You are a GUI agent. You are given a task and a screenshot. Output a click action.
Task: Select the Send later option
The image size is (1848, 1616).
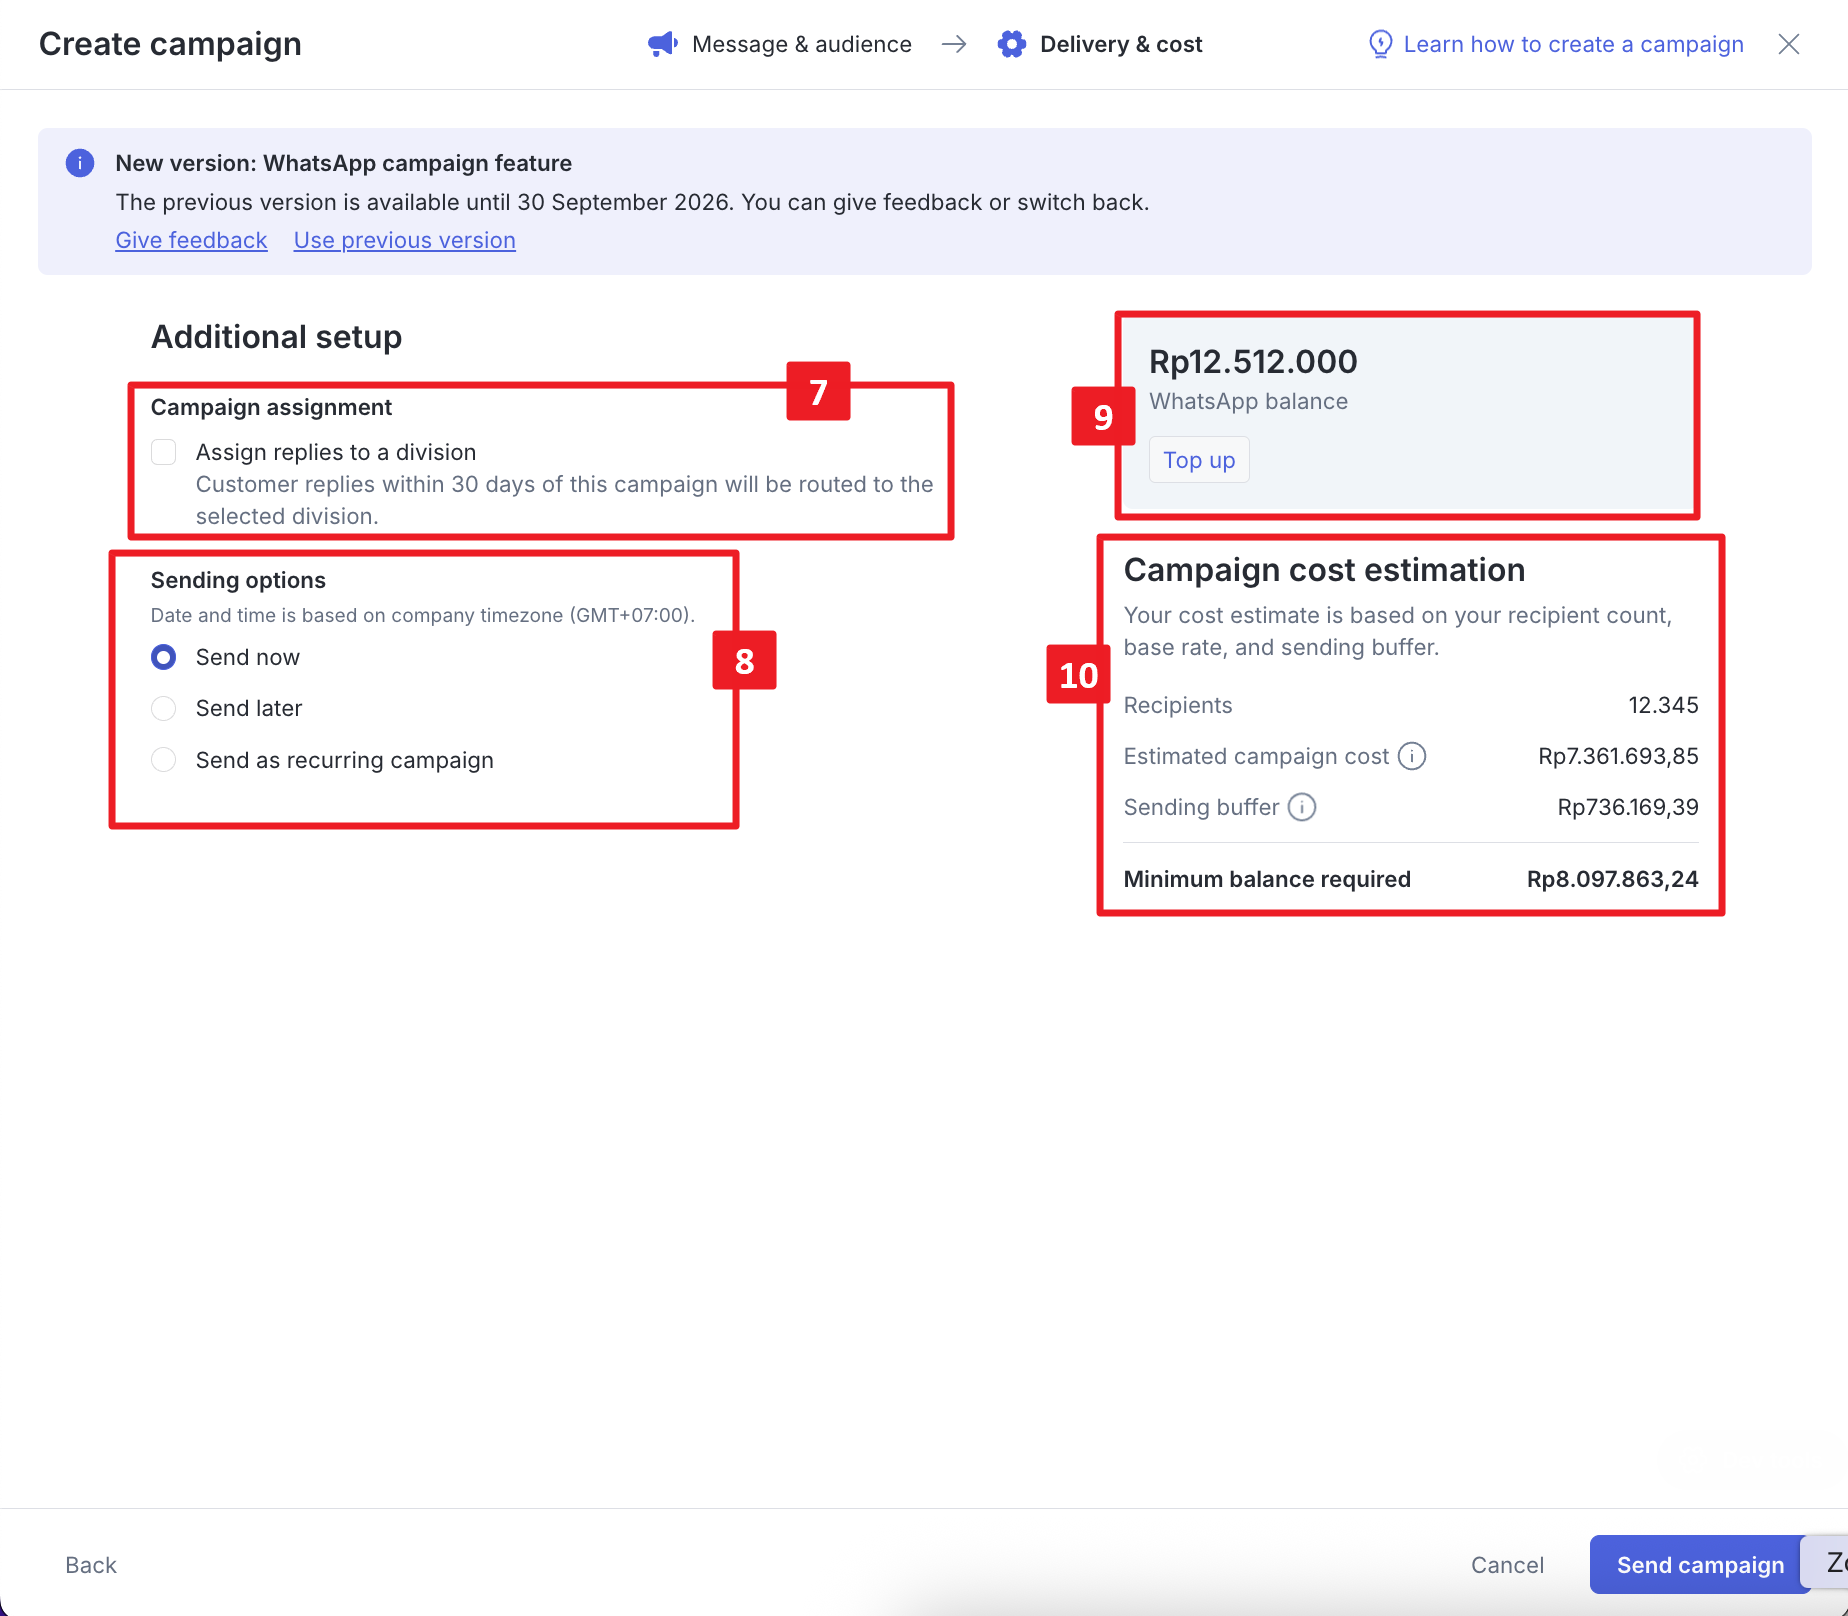click(164, 708)
